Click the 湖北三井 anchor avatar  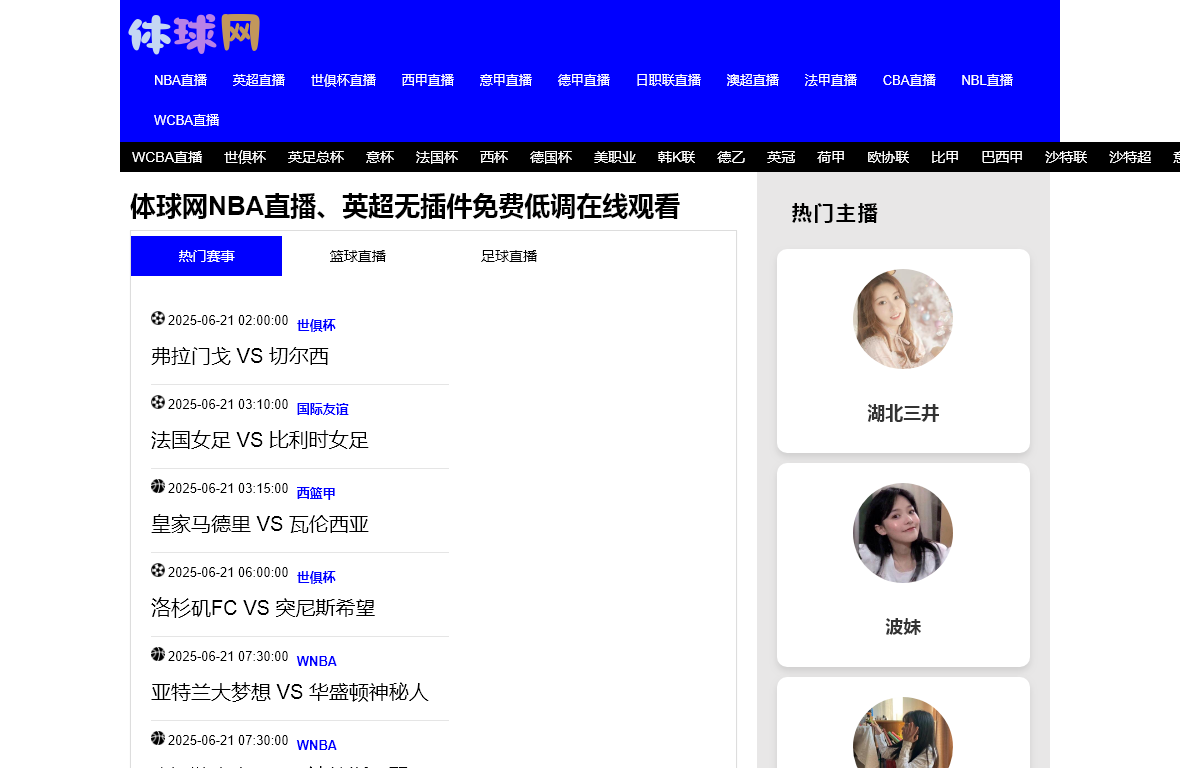pyautogui.click(x=903, y=318)
